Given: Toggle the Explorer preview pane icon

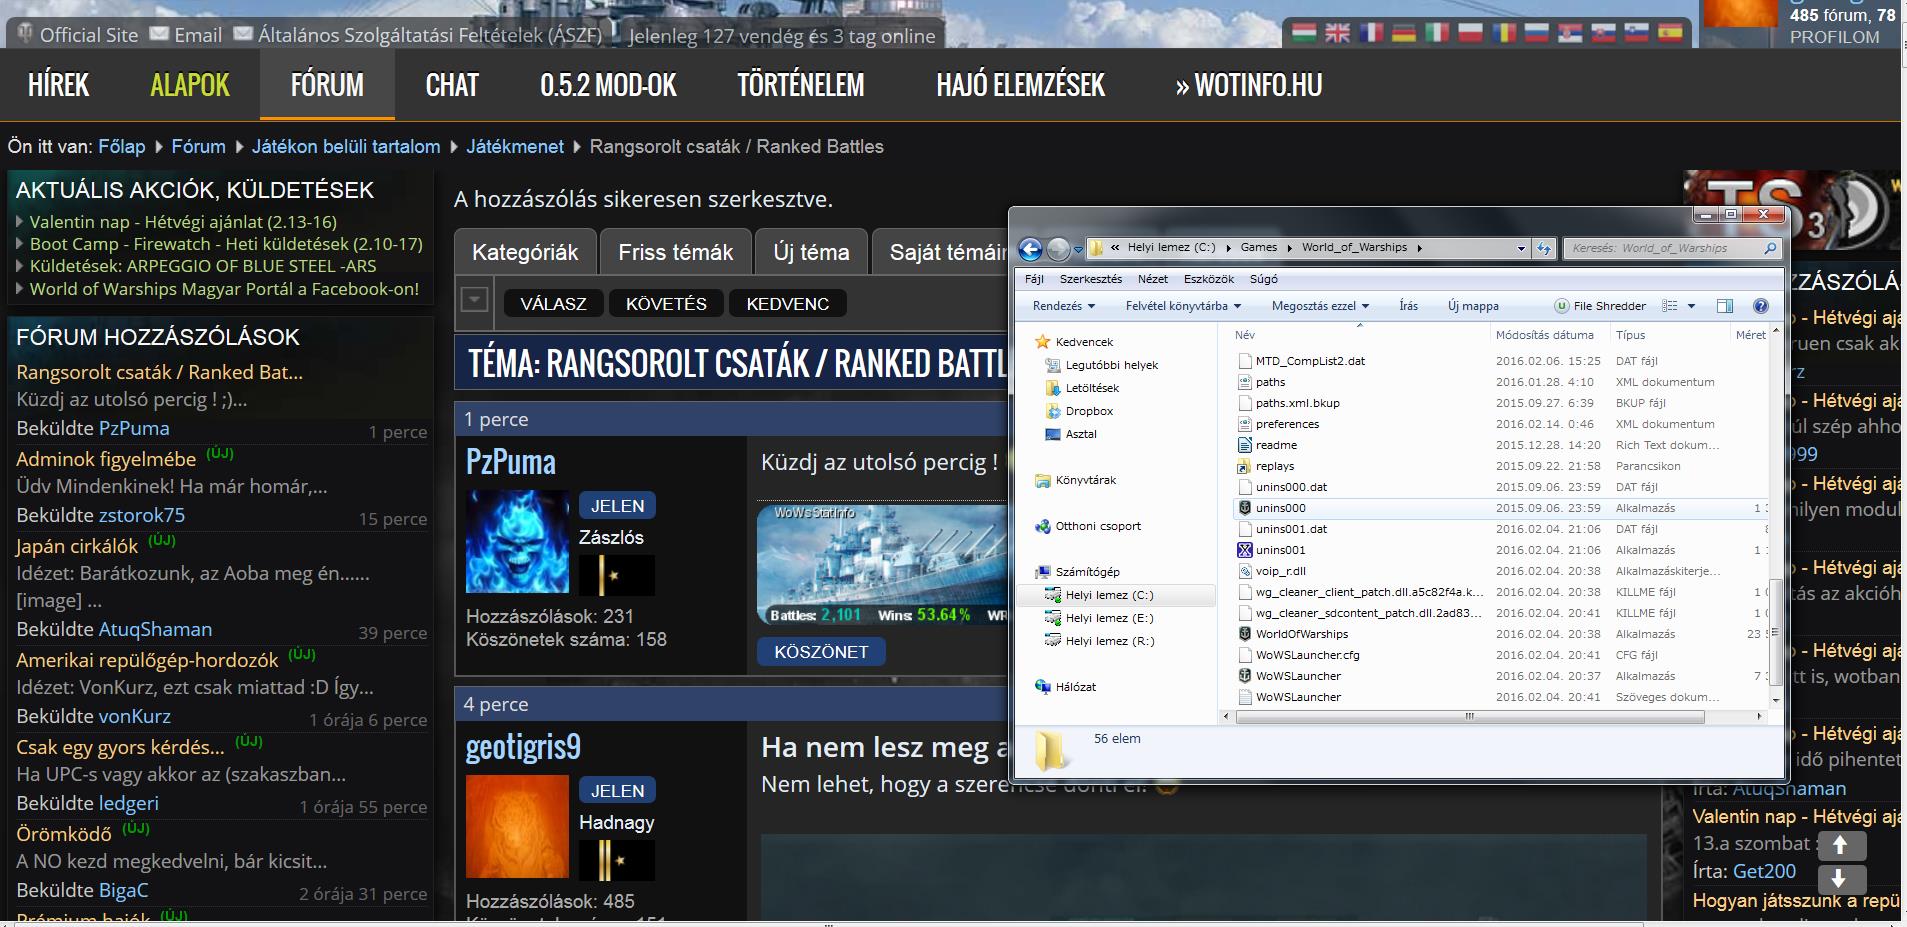Looking at the screenshot, I should point(1725,306).
